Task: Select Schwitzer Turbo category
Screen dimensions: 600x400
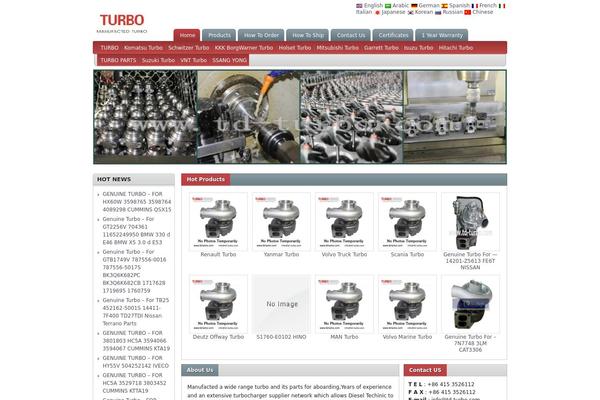Action: tap(189, 48)
